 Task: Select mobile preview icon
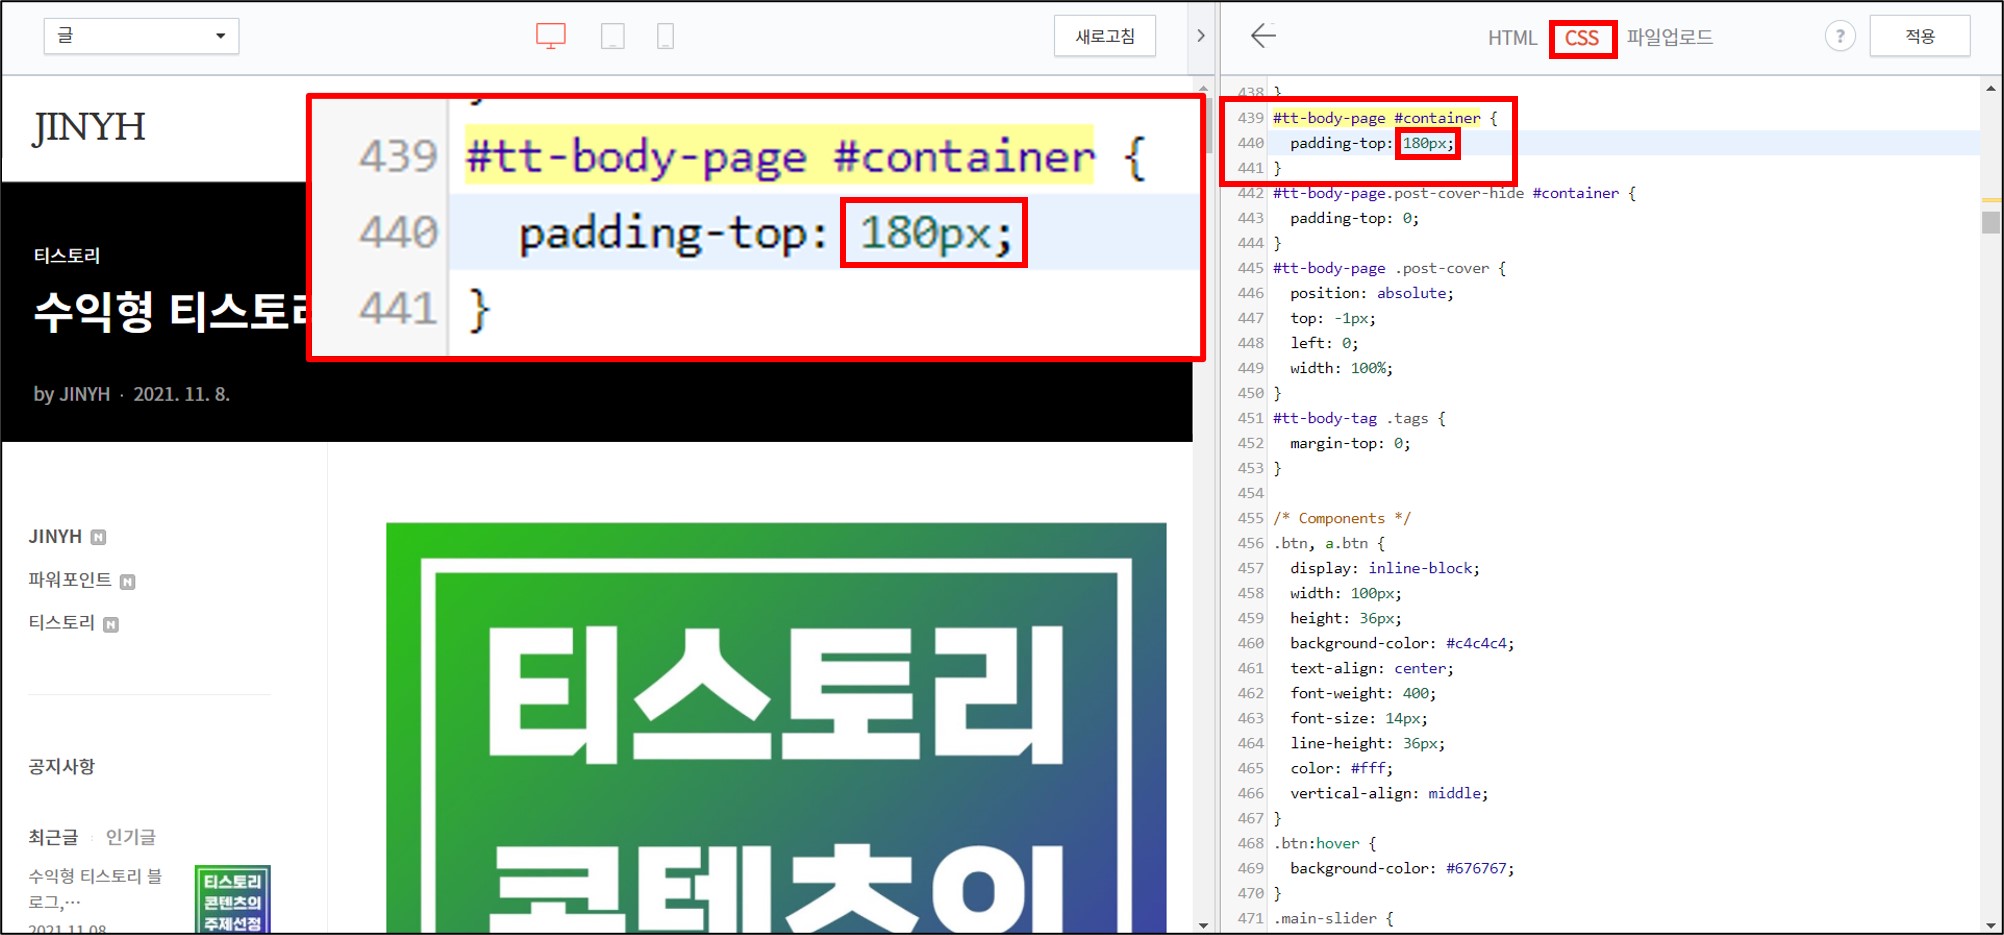[665, 37]
